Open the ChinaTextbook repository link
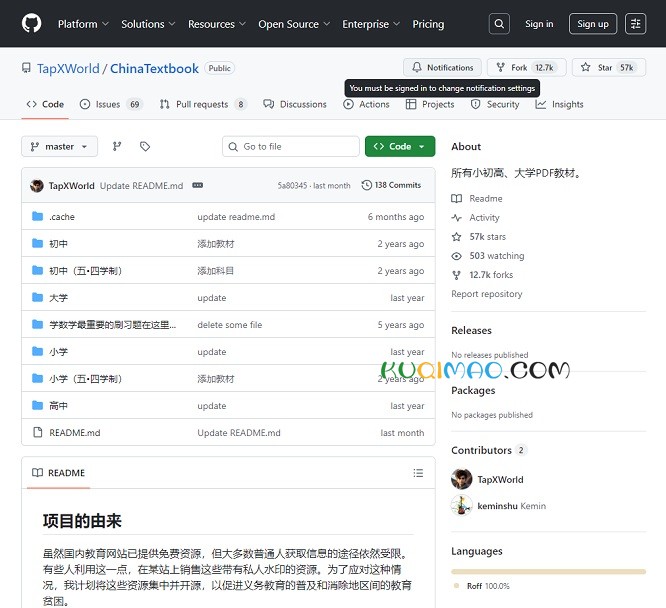The image size is (666, 608). 154,68
